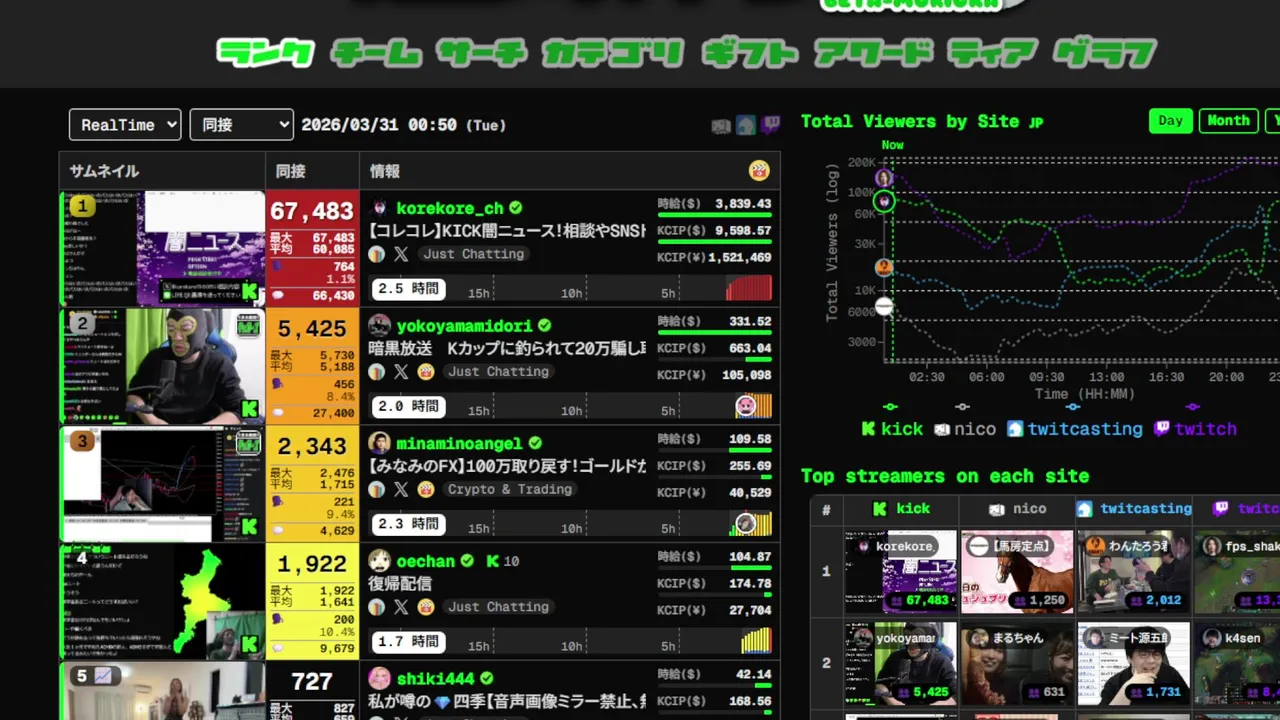The height and width of the screenshot is (720, 1280).
Task: Toggle the twitcasting site filter icon
Action: [746, 125]
